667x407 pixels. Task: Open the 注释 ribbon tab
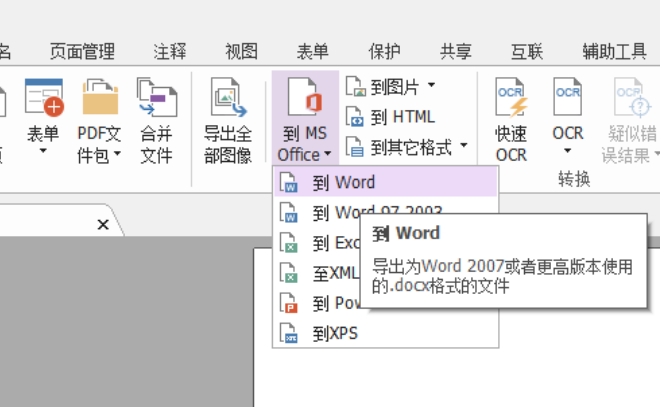pos(170,51)
